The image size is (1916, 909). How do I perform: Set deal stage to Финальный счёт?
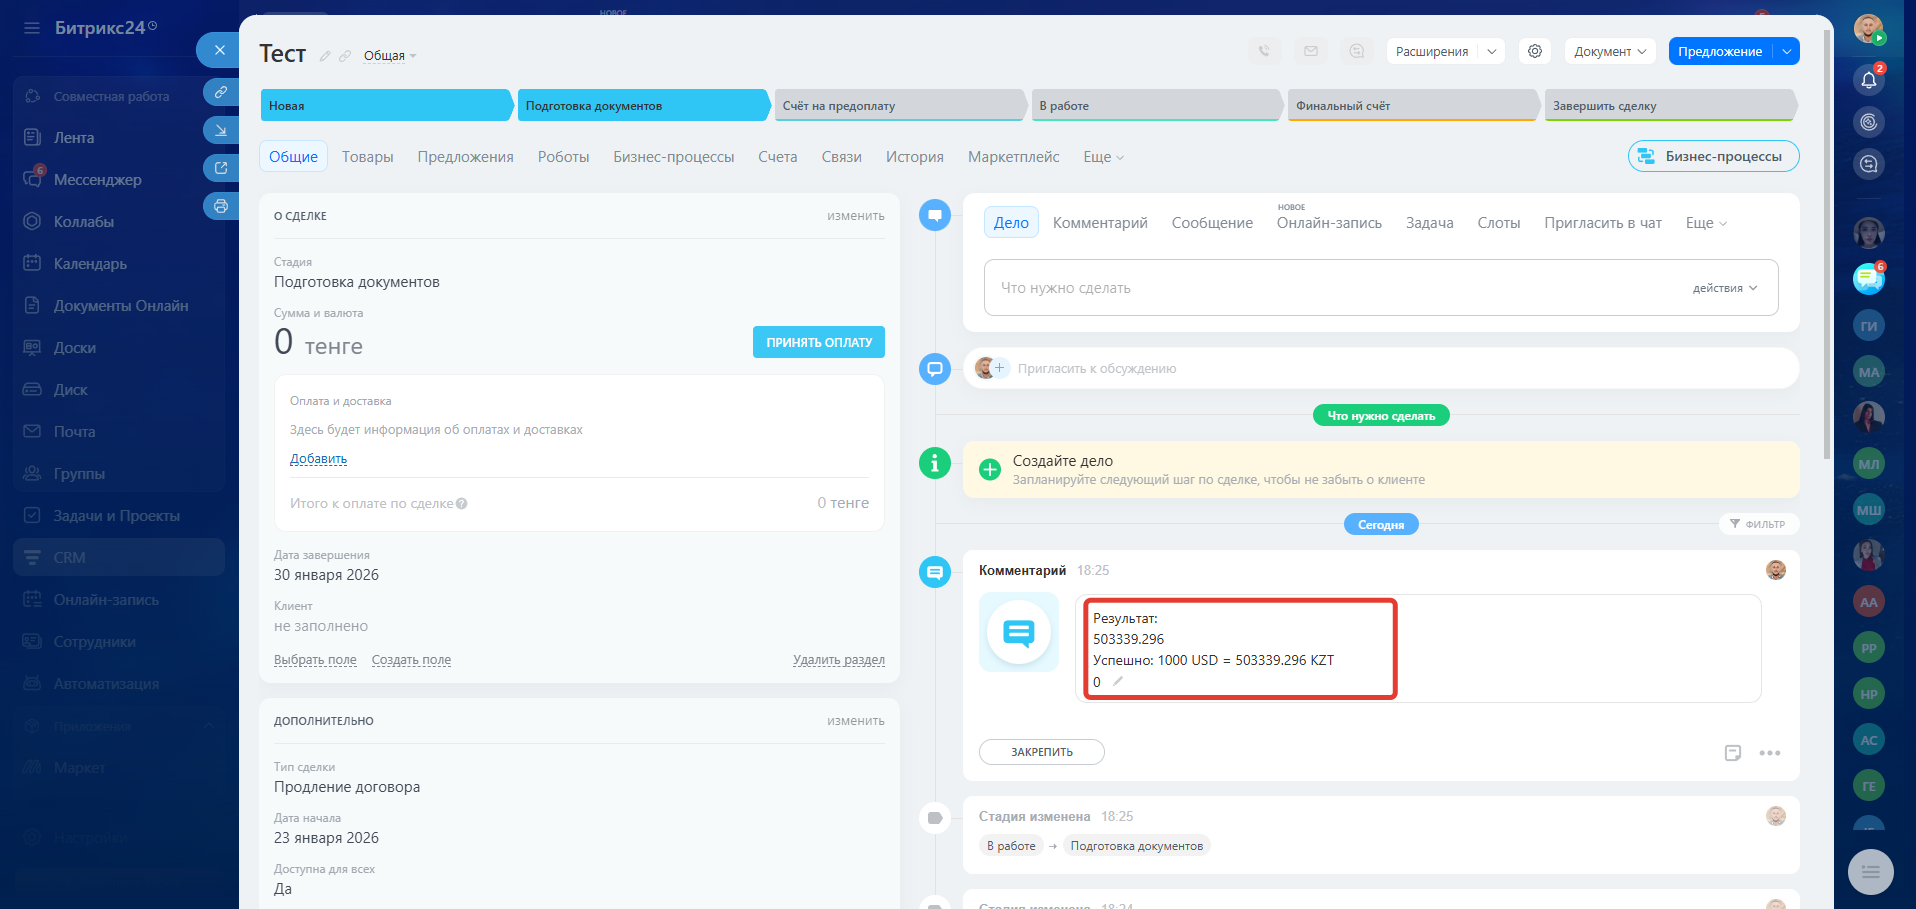[x=1411, y=106]
